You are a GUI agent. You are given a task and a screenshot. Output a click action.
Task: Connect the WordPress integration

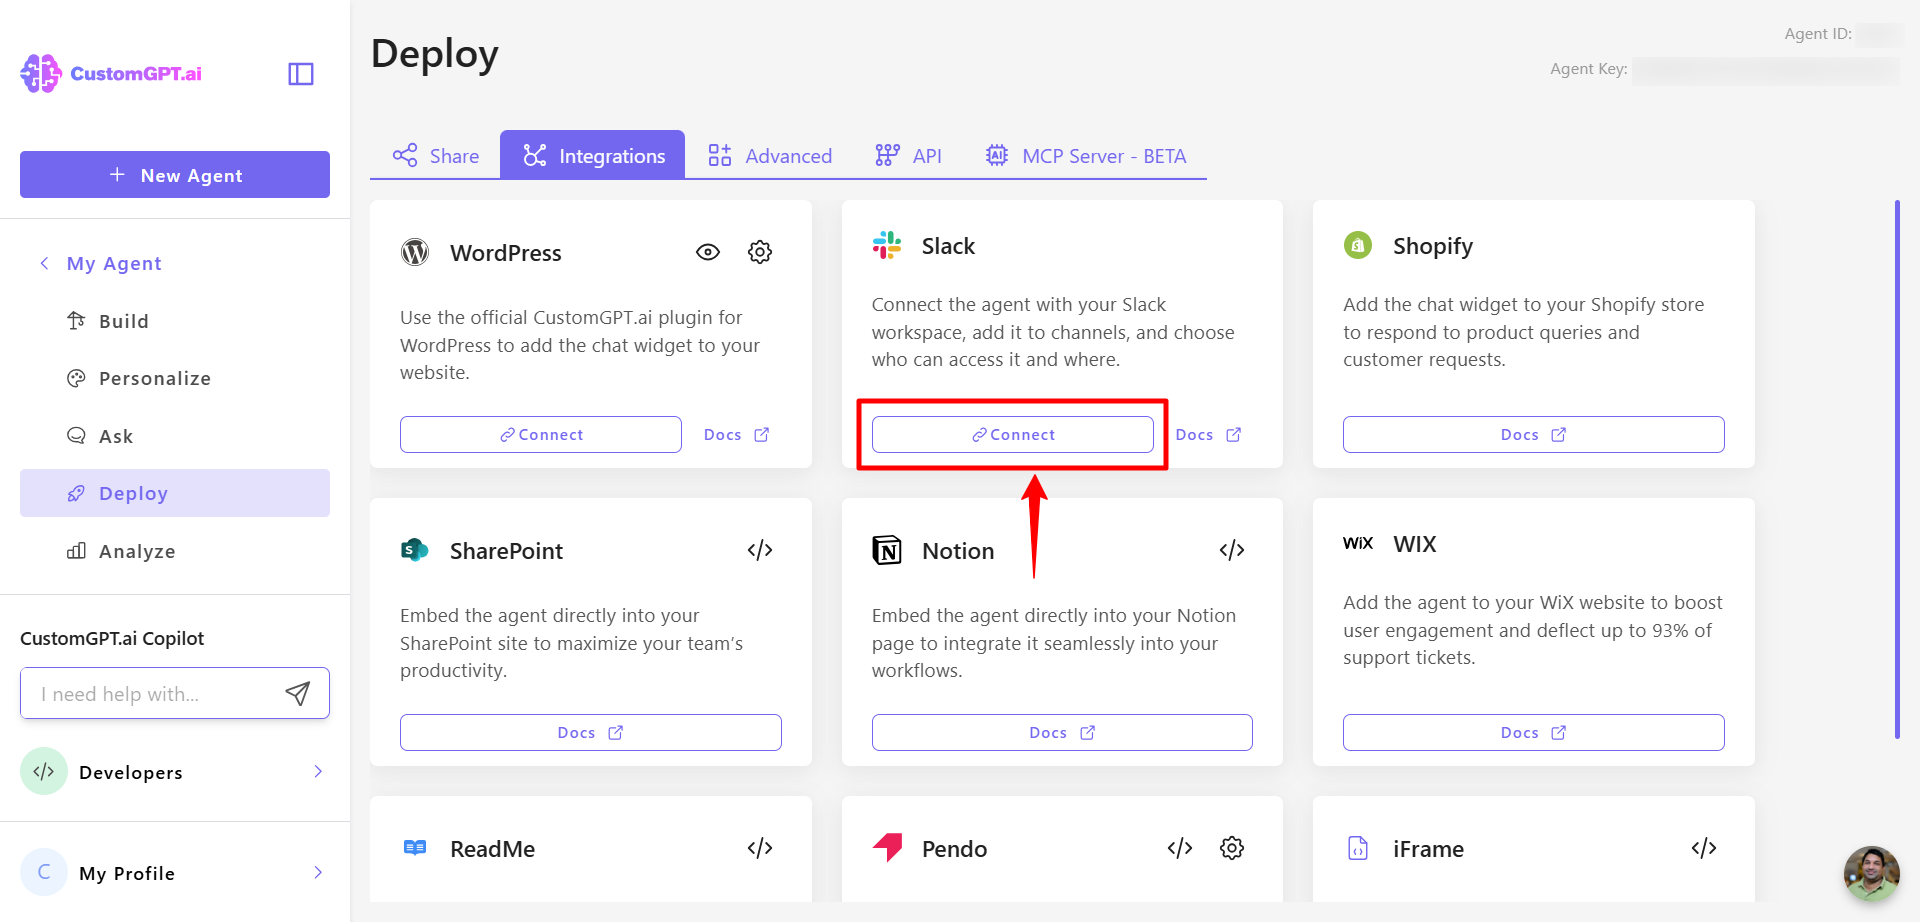541,434
